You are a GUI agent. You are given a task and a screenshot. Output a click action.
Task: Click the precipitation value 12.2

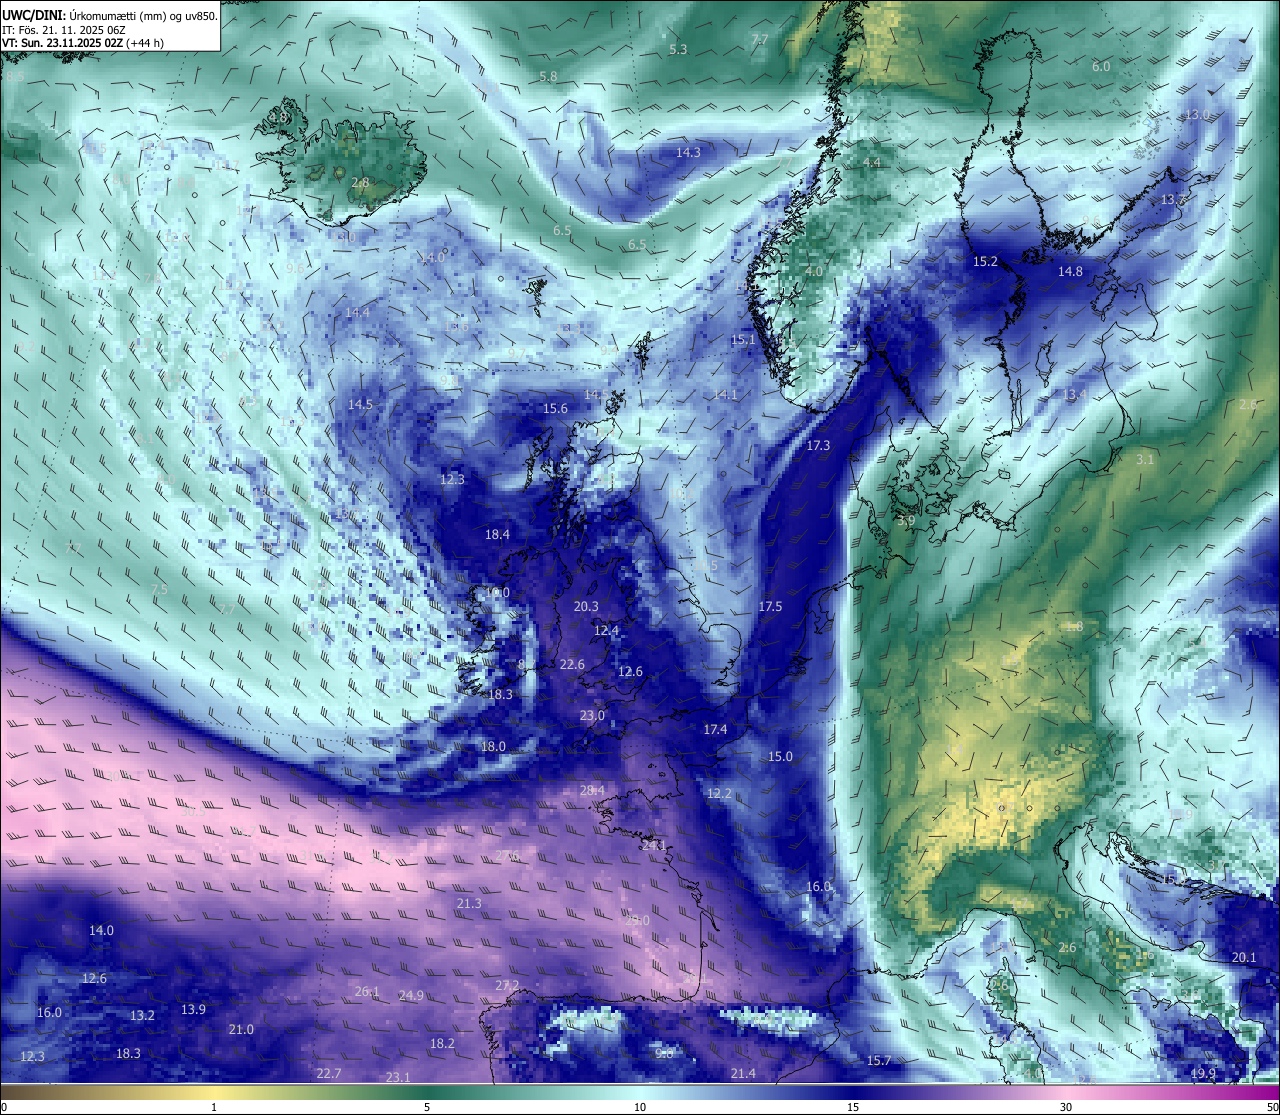719,793
